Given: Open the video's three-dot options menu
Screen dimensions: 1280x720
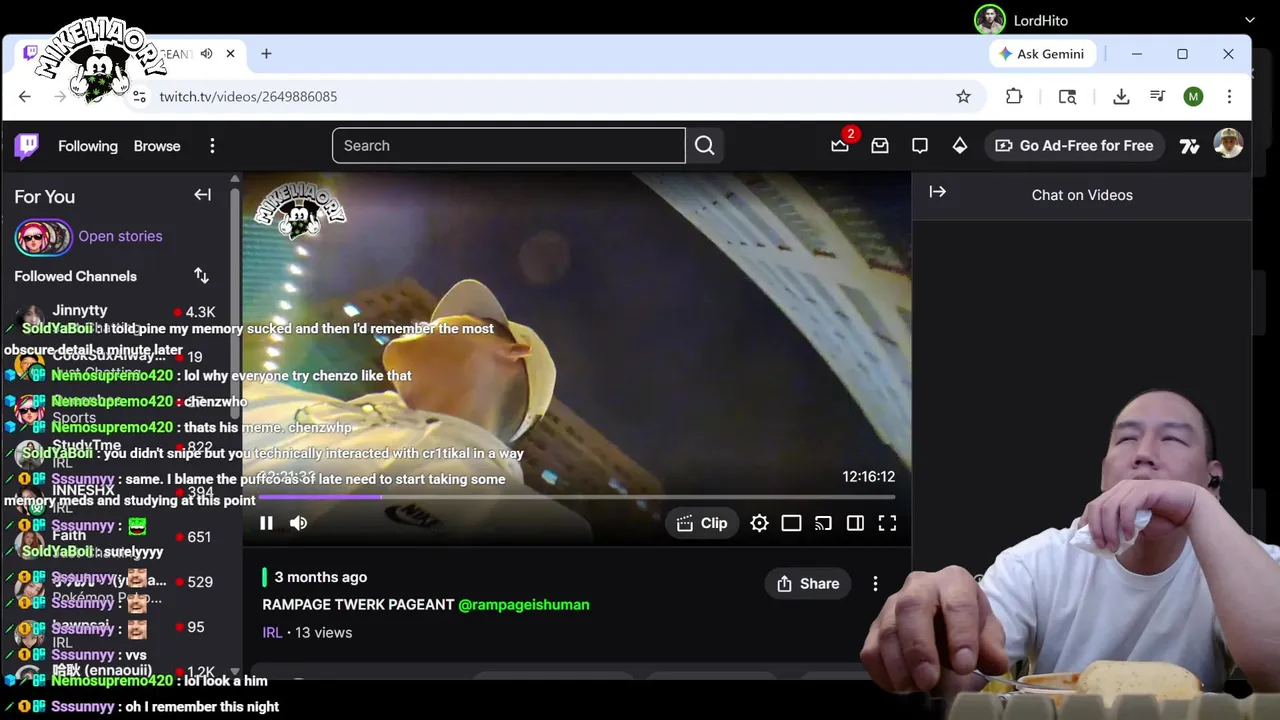Looking at the screenshot, I should pos(875,584).
